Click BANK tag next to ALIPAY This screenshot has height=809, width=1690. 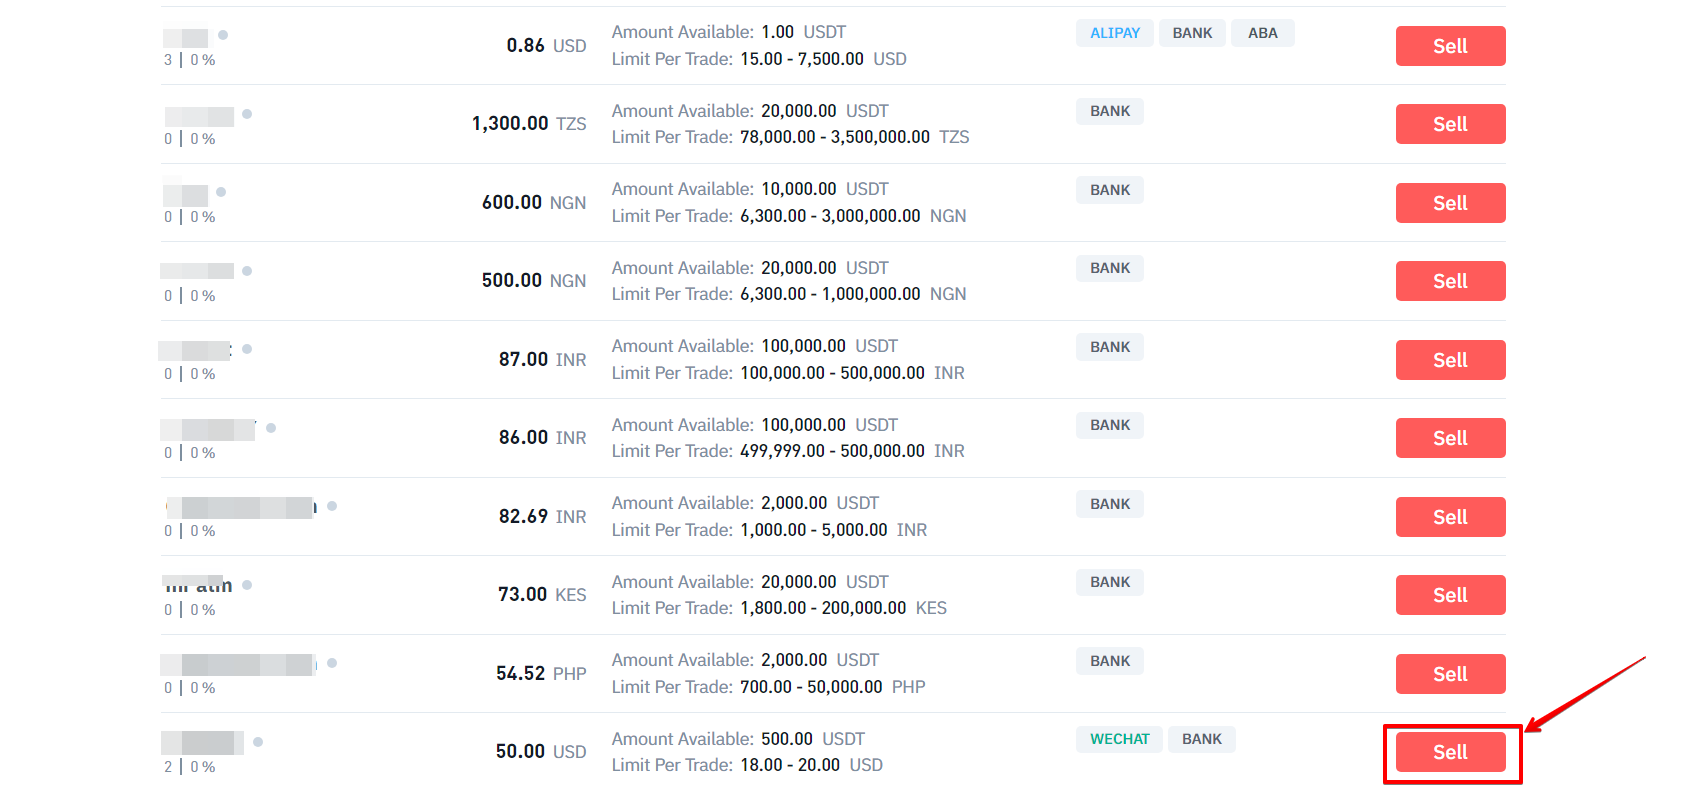[x=1192, y=33]
